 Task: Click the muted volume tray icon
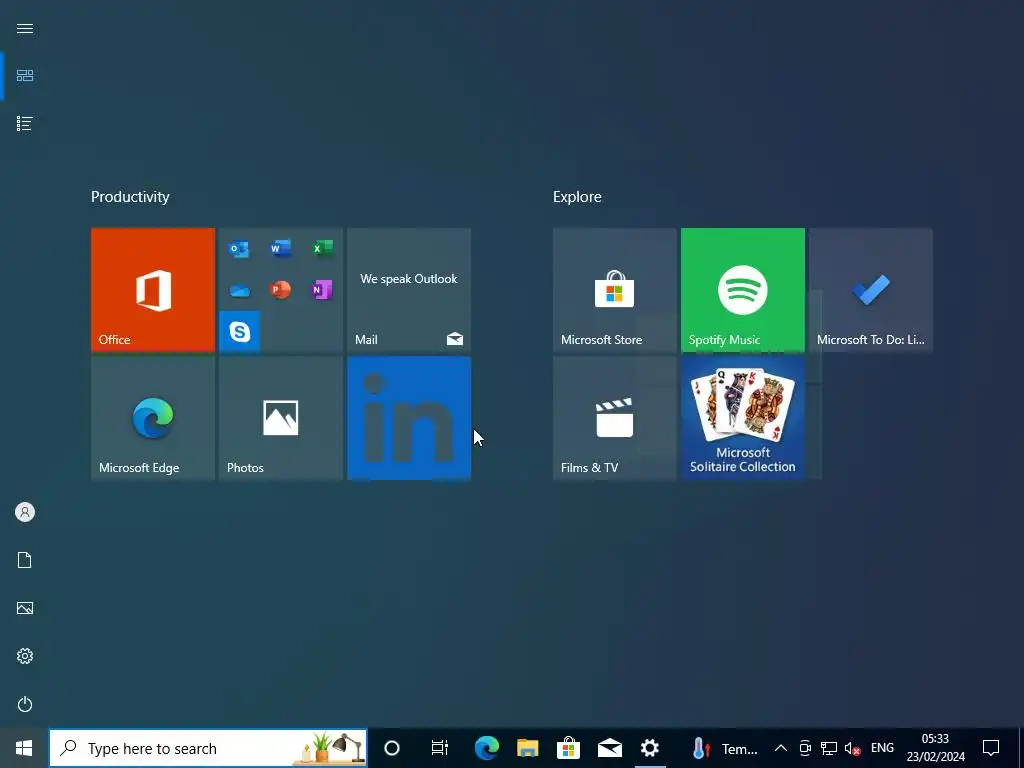852,748
